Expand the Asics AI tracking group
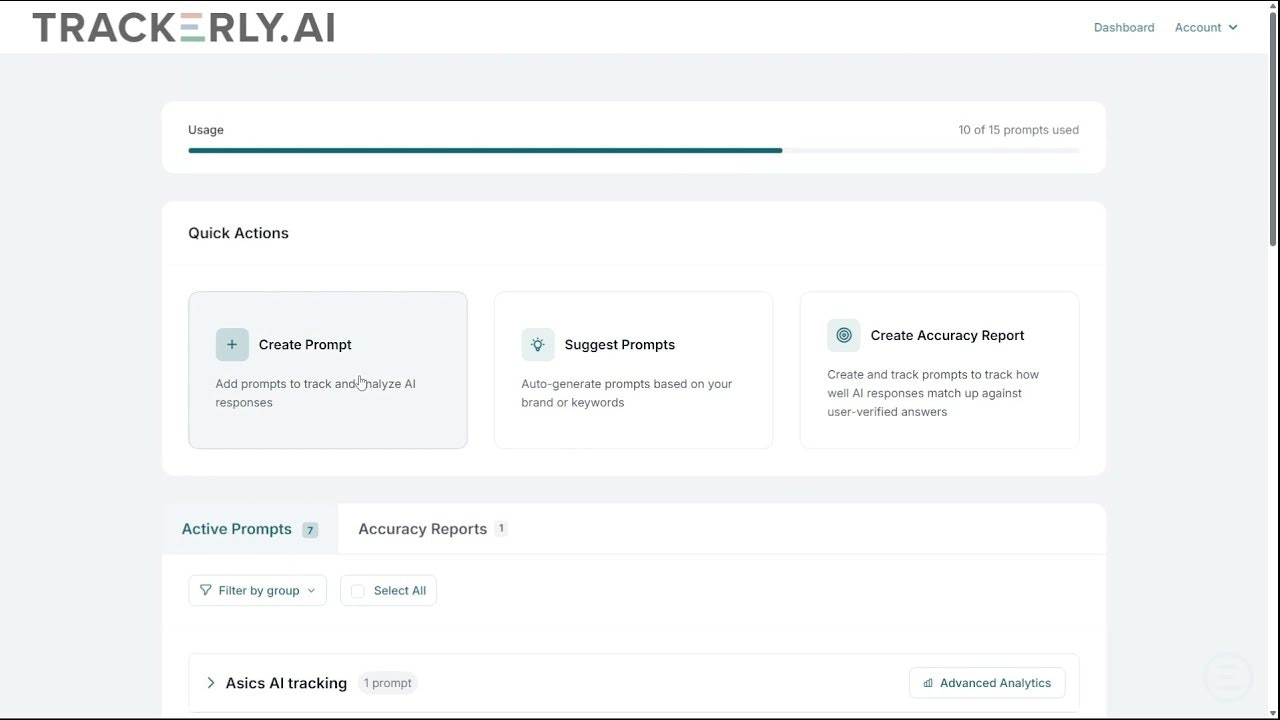1280x720 pixels. pos(211,683)
